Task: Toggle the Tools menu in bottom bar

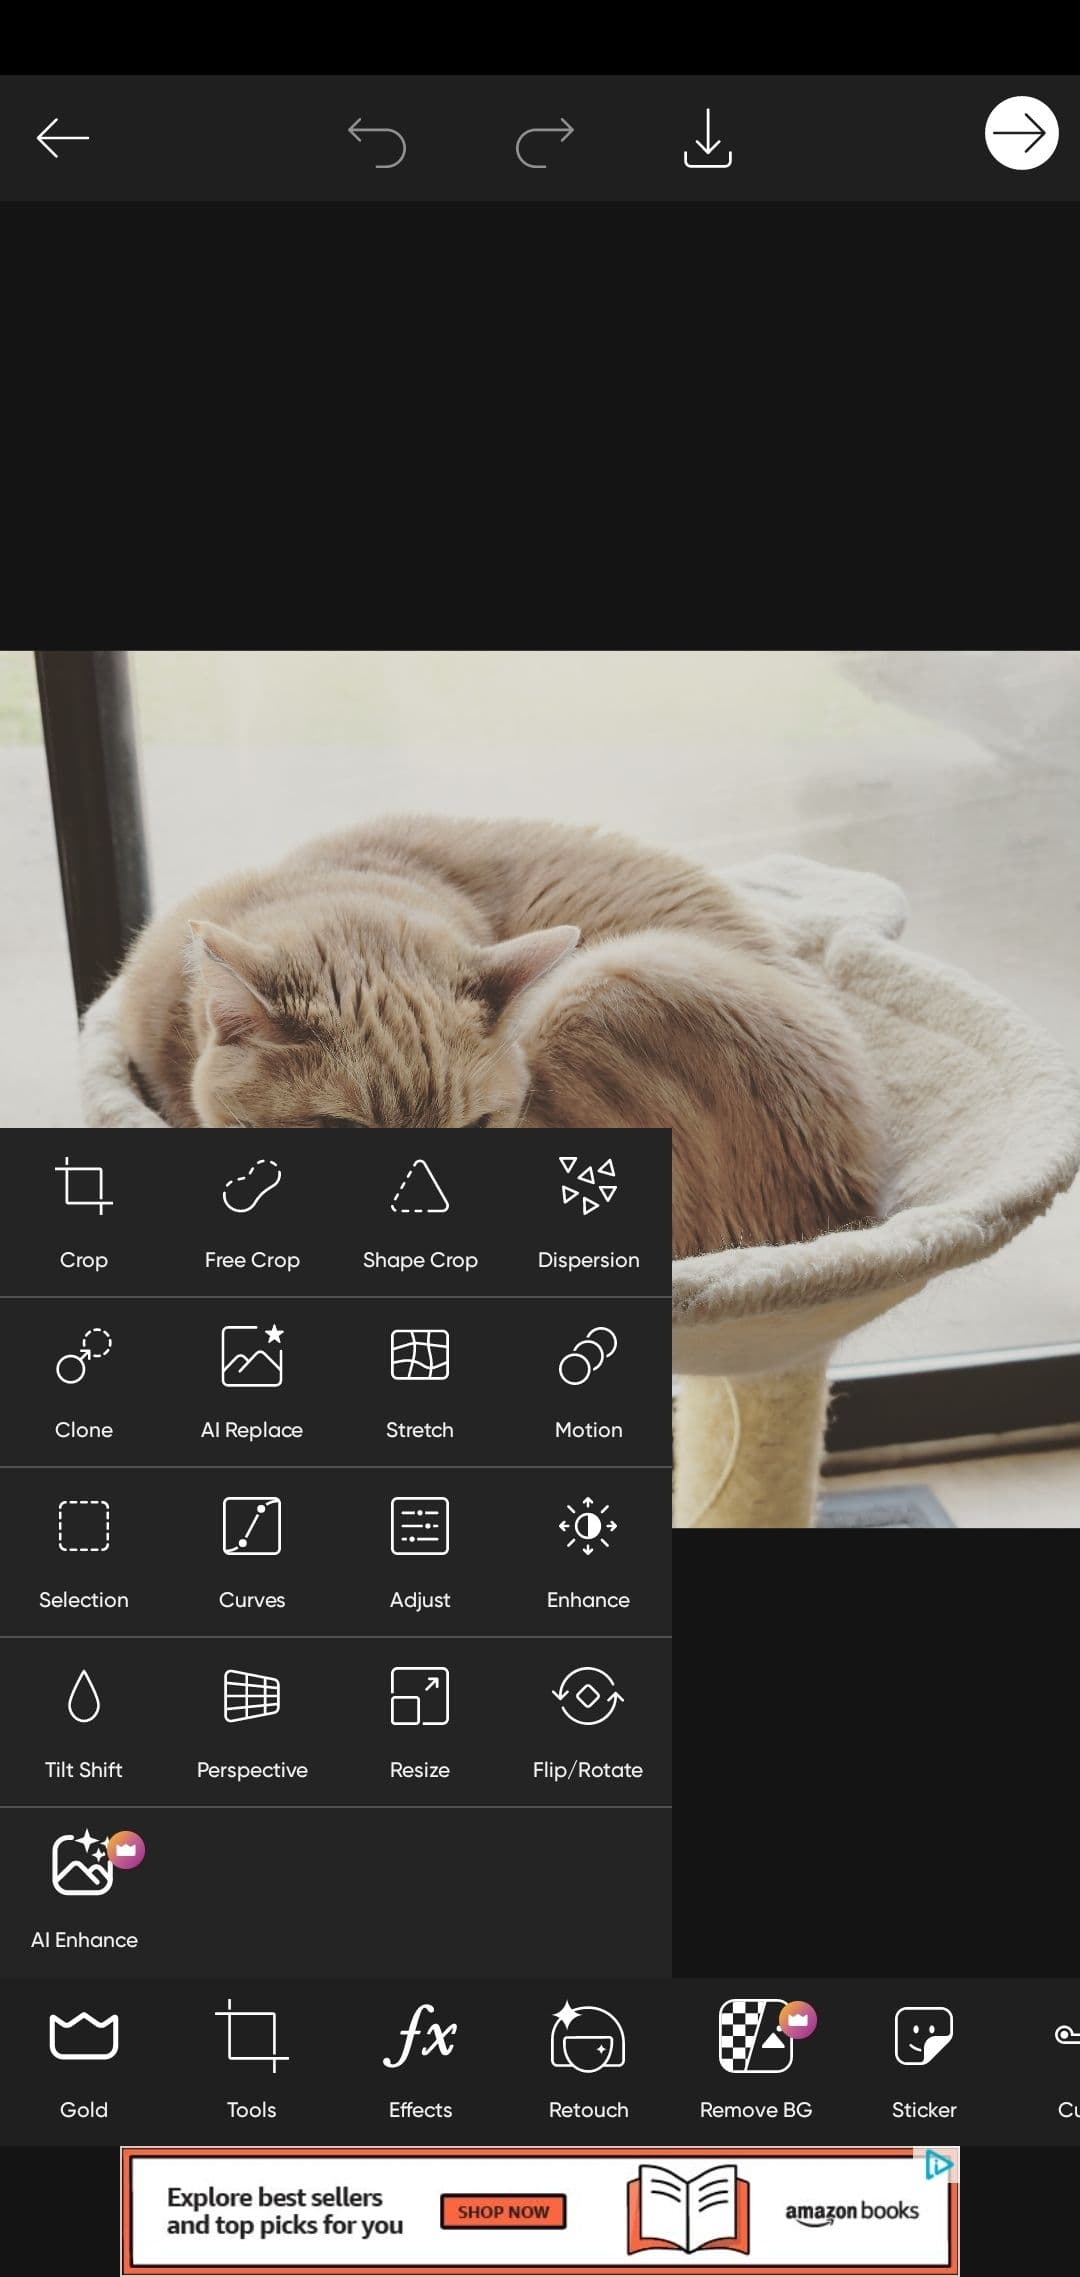Action: (x=252, y=2062)
